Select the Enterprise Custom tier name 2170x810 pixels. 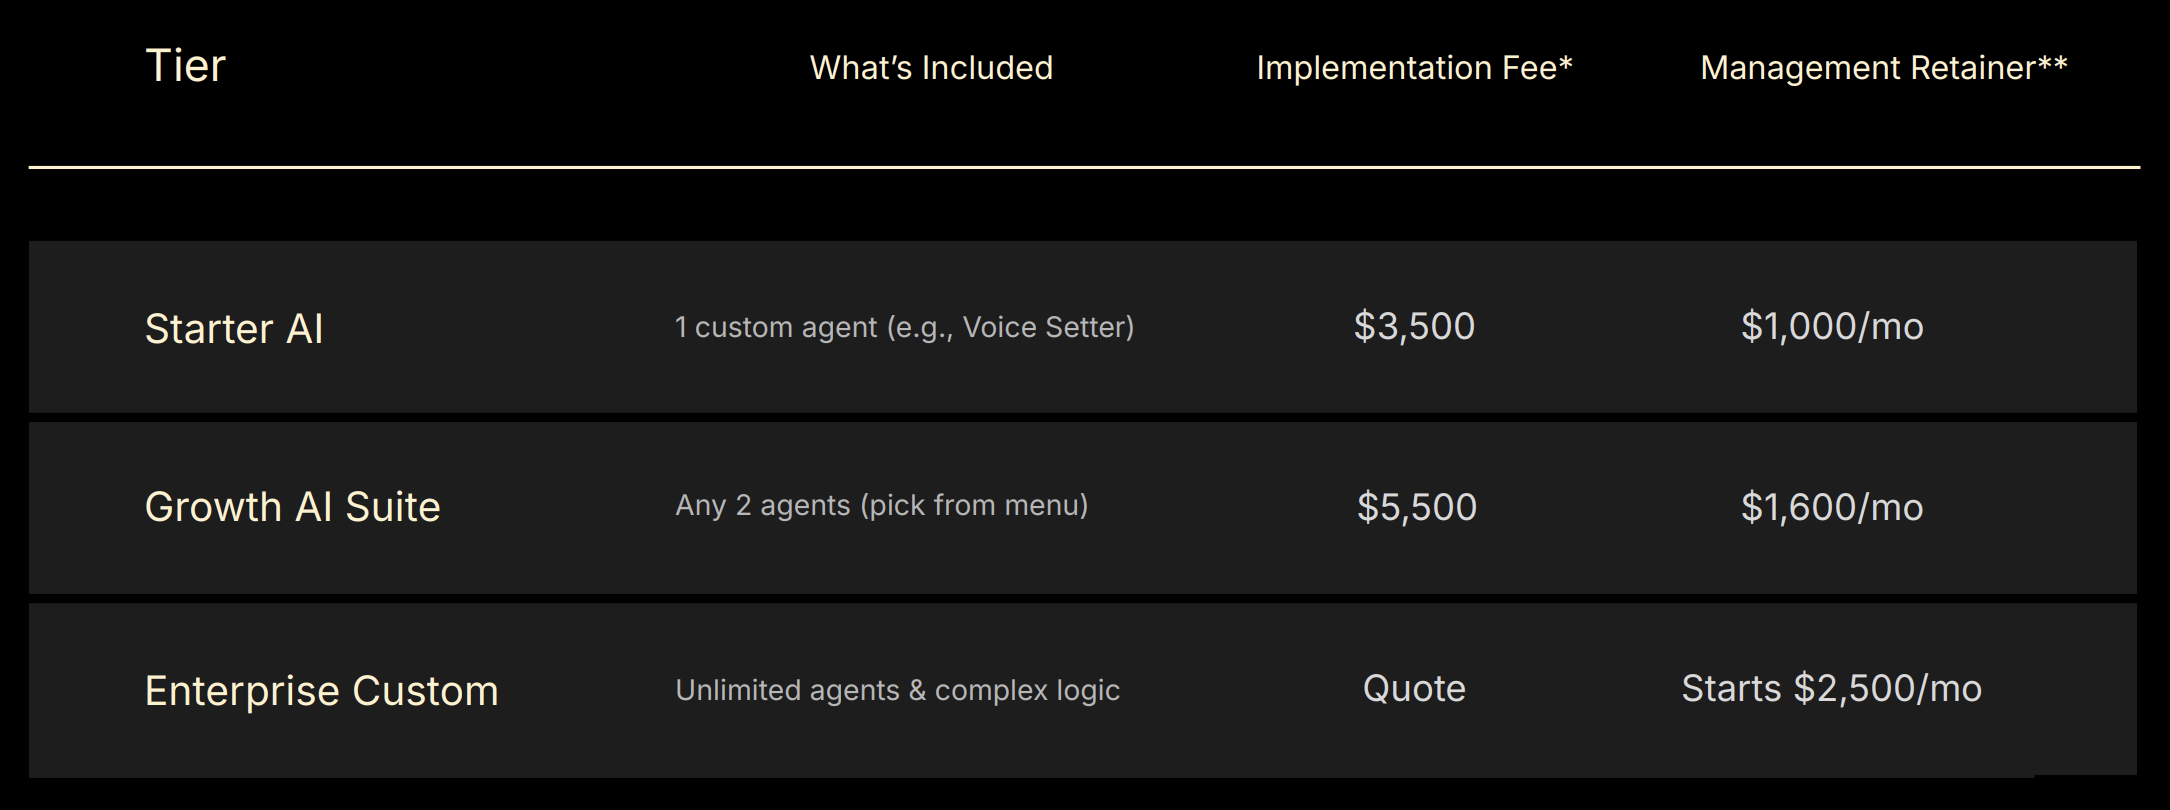321,691
